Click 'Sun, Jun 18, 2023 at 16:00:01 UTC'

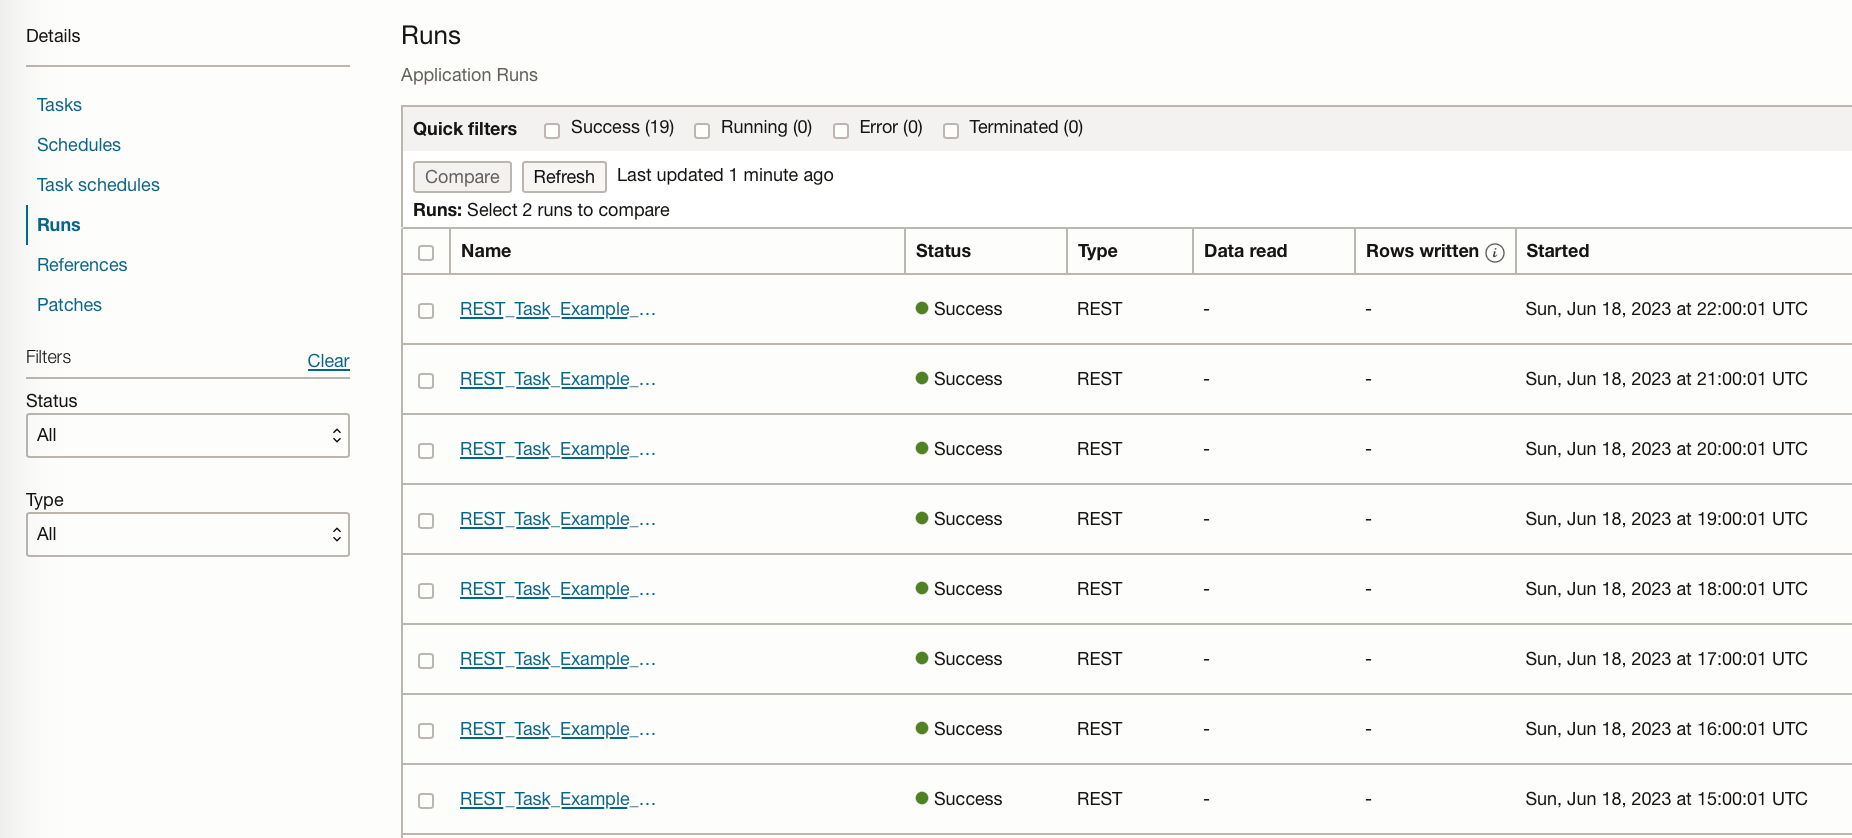[x=1666, y=729]
